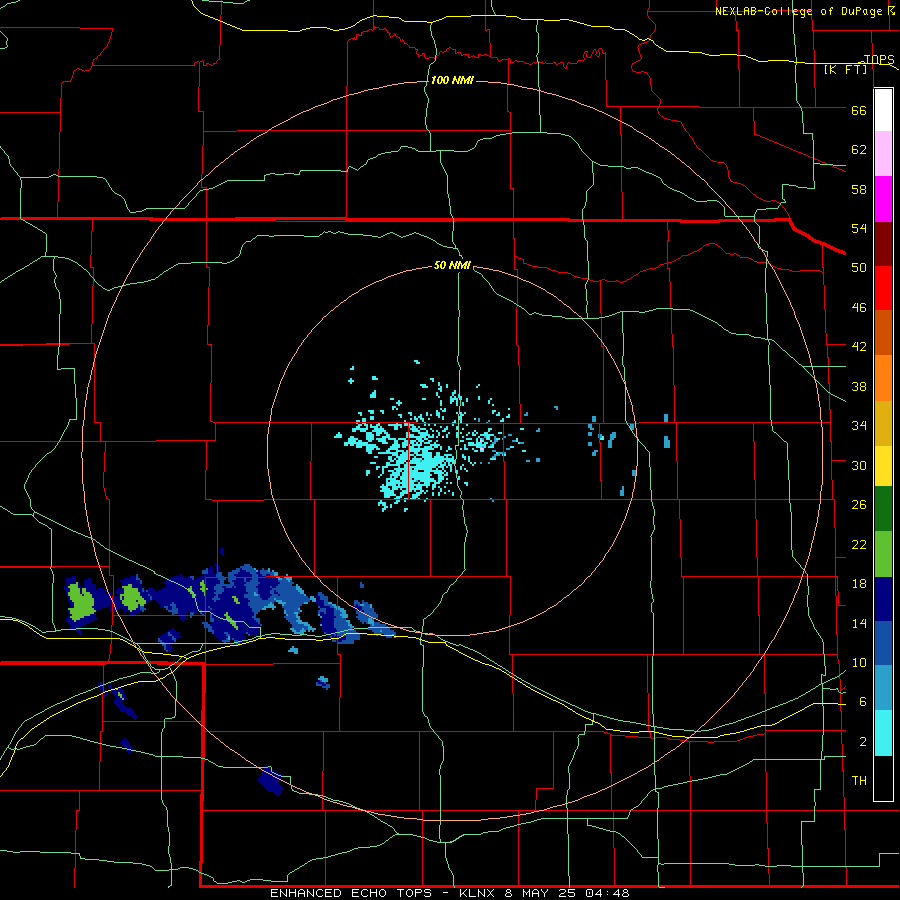Screen dimensions: 900x900
Task: Click the legend value '58'
Action: 859,189
